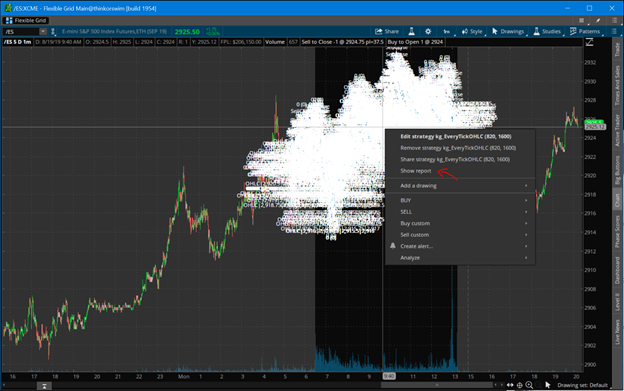This screenshot has height=391, width=624.
Task: Toggle the chart scale arrow icon above price axis
Action: click(589, 42)
